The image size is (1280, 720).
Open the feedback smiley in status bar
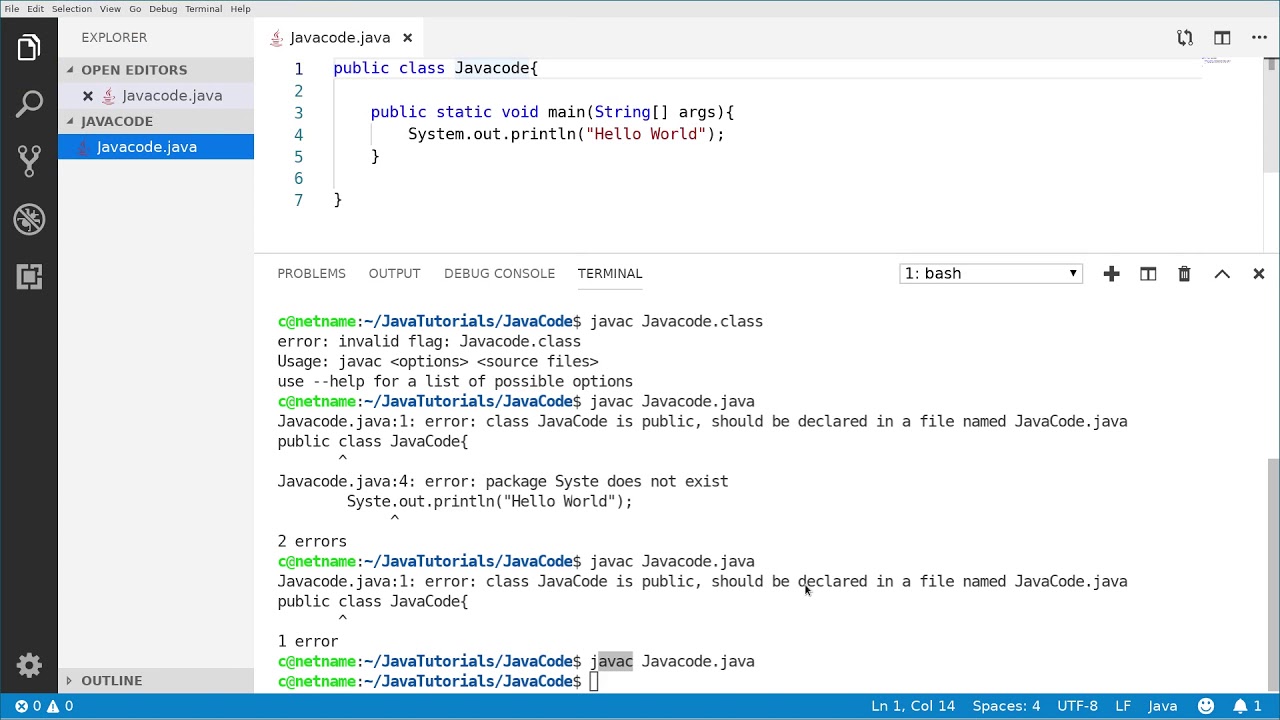tap(1205, 706)
